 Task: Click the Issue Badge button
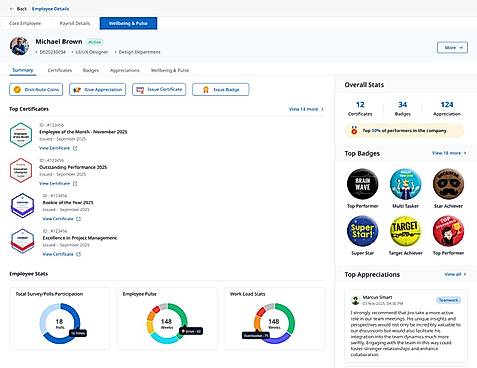coord(221,89)
